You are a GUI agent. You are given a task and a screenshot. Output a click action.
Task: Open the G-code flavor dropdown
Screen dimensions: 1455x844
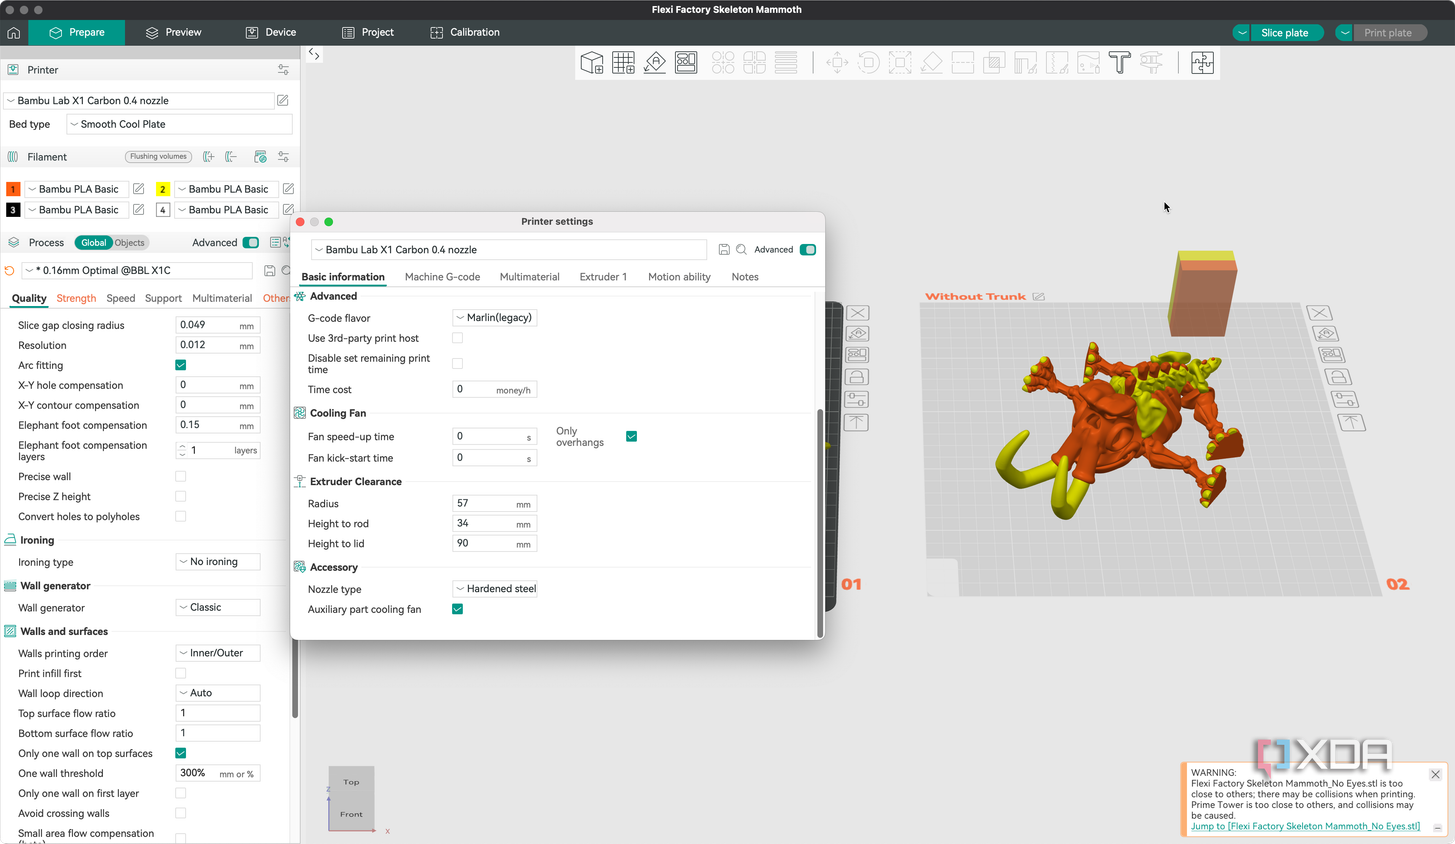495,318
